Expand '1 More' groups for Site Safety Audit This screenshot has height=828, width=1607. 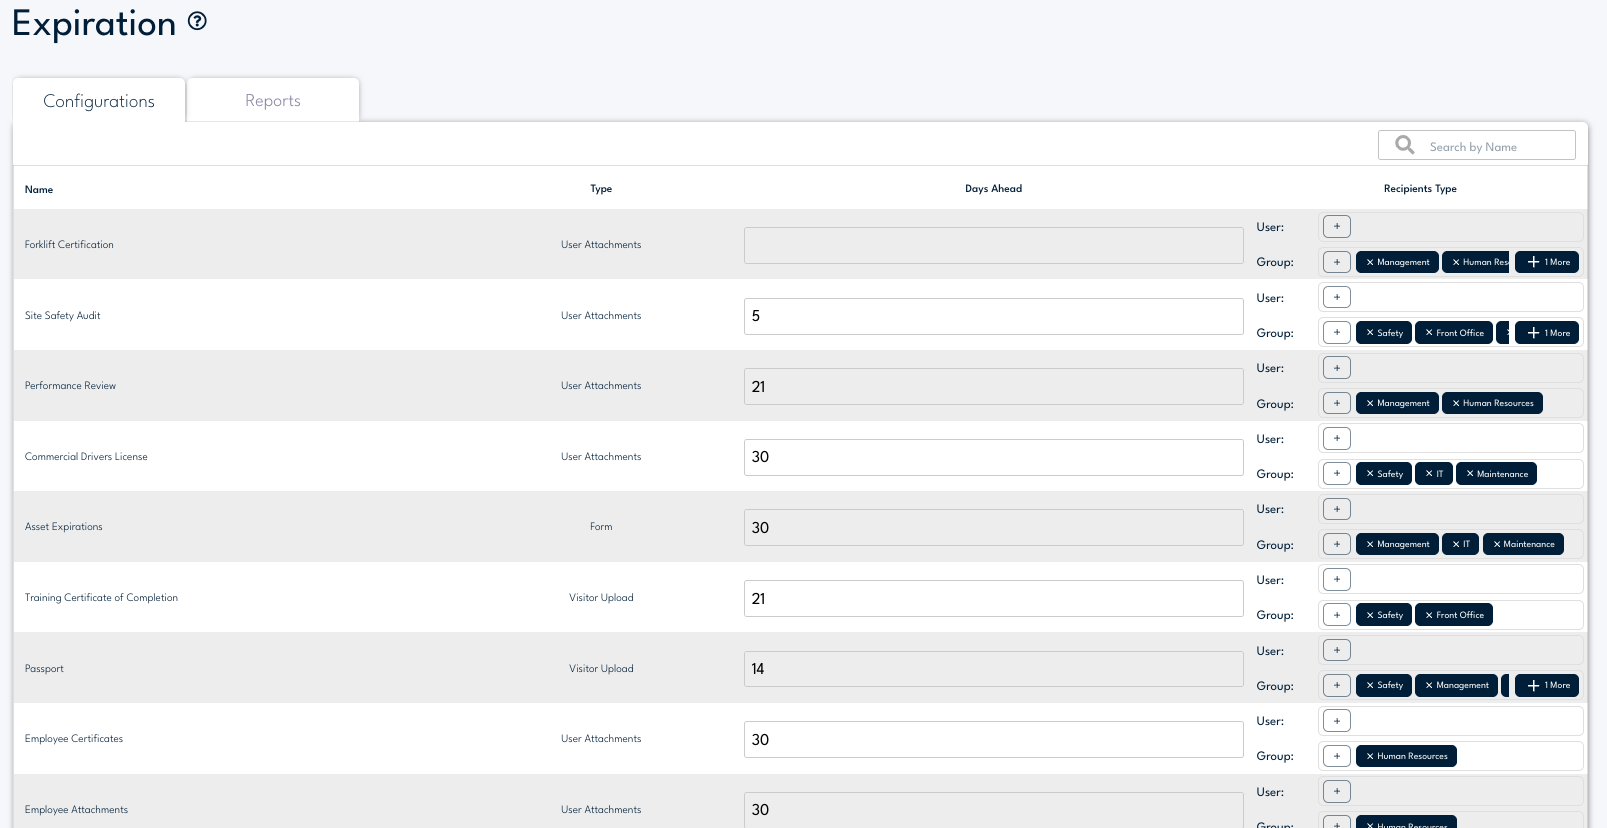(x=1547, y=333)
